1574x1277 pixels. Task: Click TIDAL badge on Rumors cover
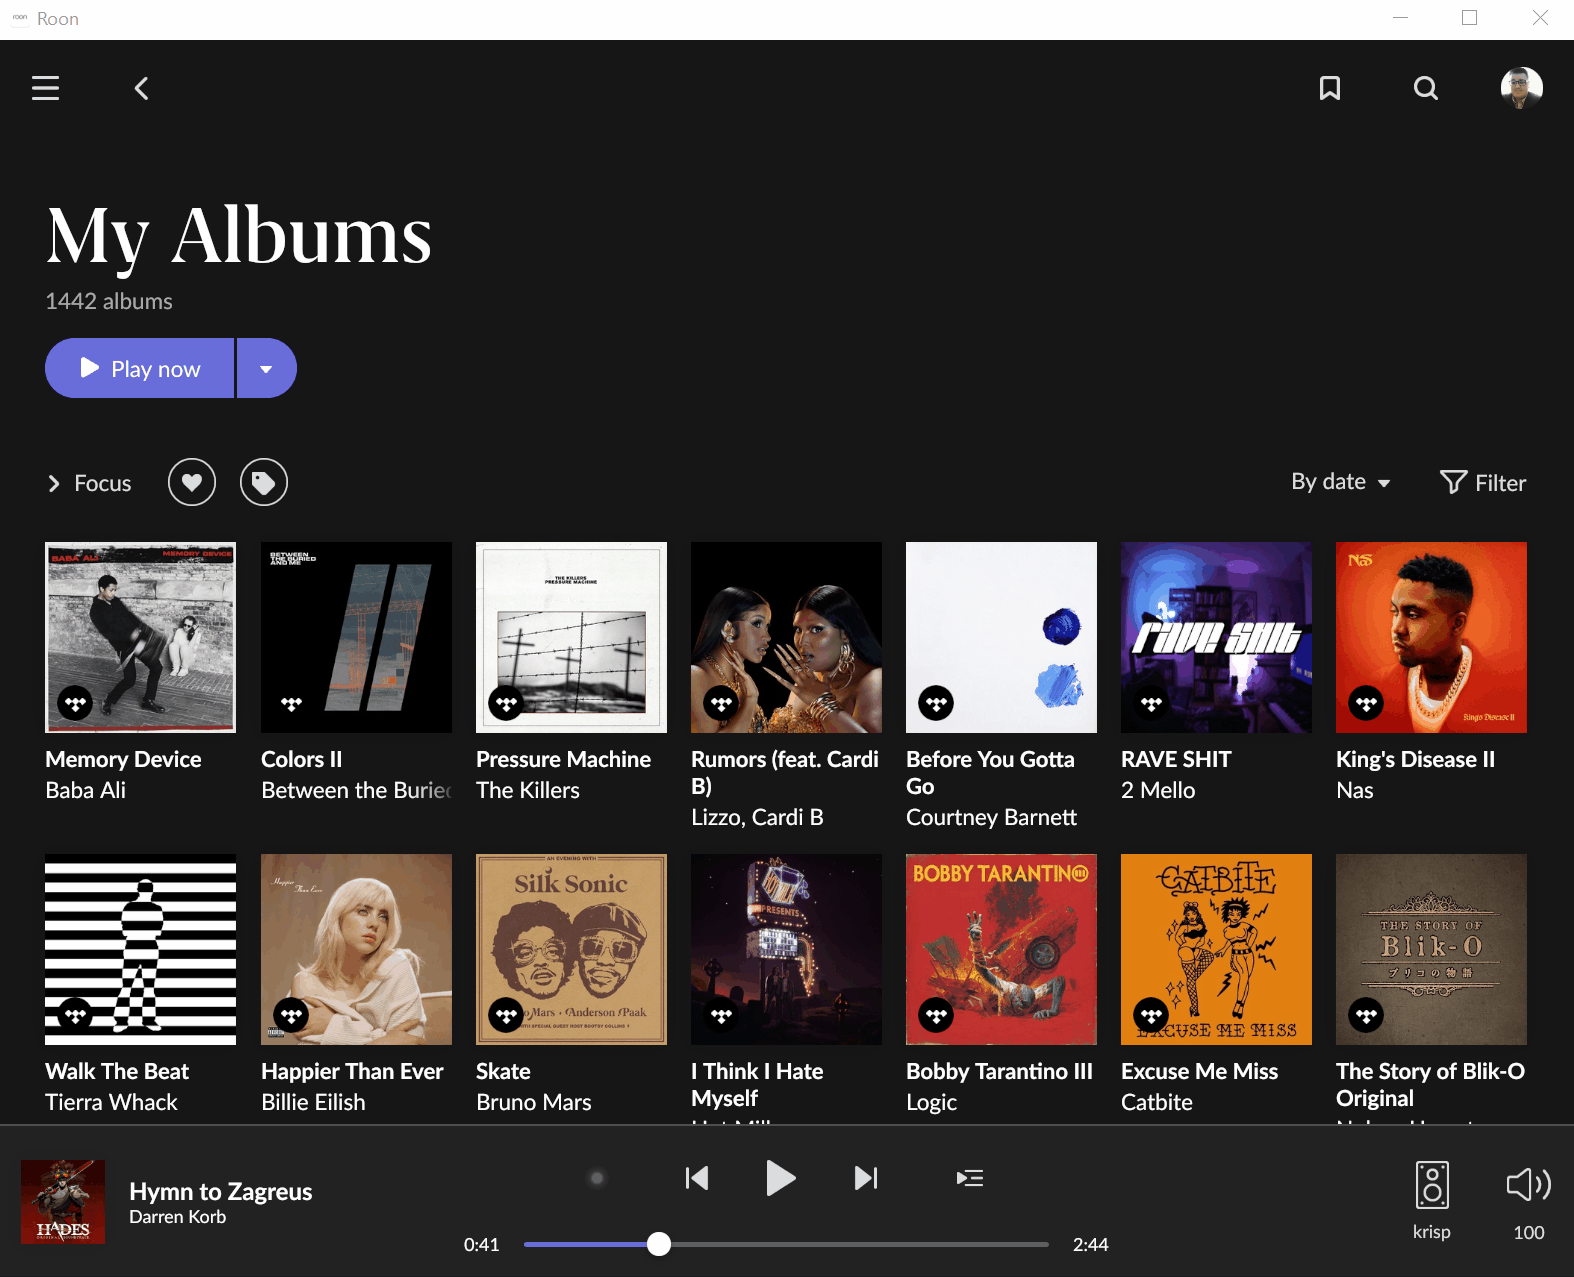point(721,703)
